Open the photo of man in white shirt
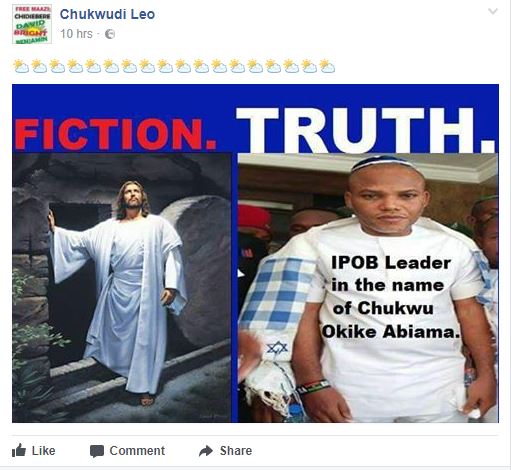The height and width of the screenshot is (470, 511). (x=368, y=288)
